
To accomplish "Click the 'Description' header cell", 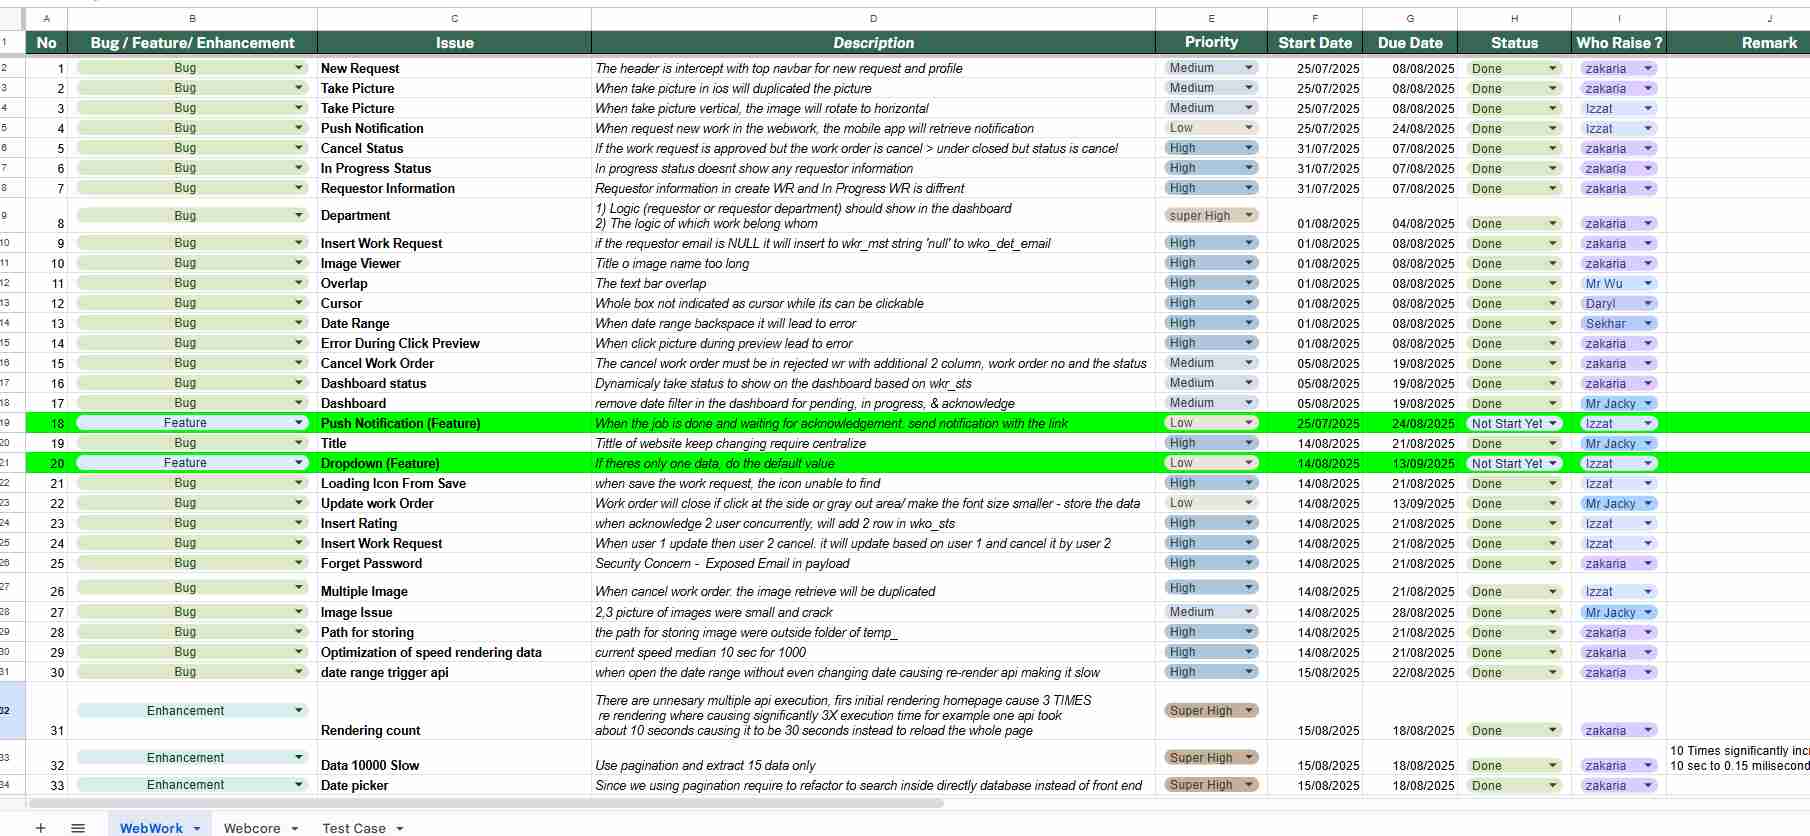I will tap(873, 43).
